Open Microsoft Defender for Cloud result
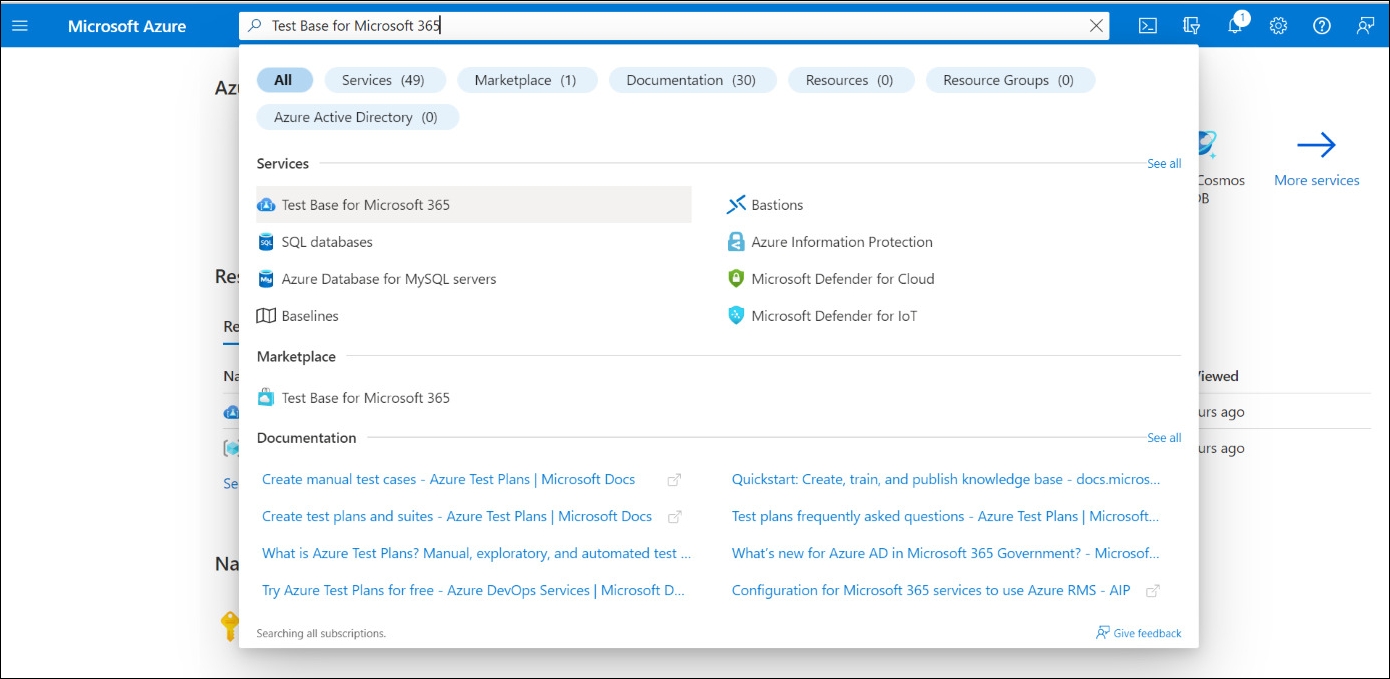The height and width of the screenshot is (679, 1390). tap(842, 279)
